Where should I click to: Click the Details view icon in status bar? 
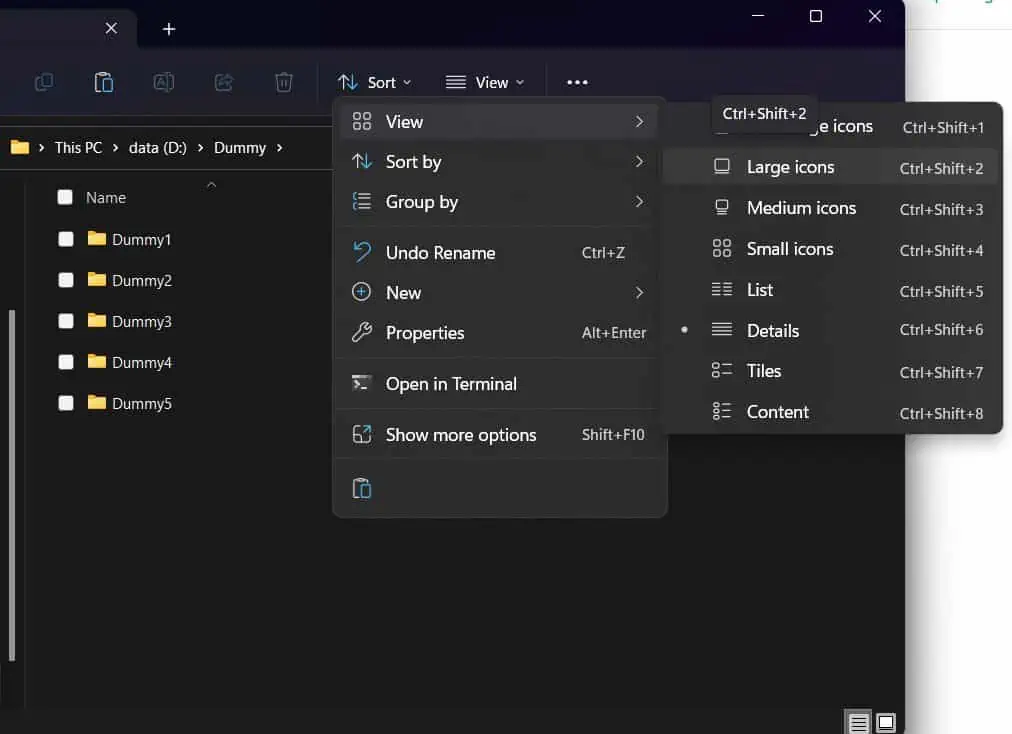click(857, 721)
